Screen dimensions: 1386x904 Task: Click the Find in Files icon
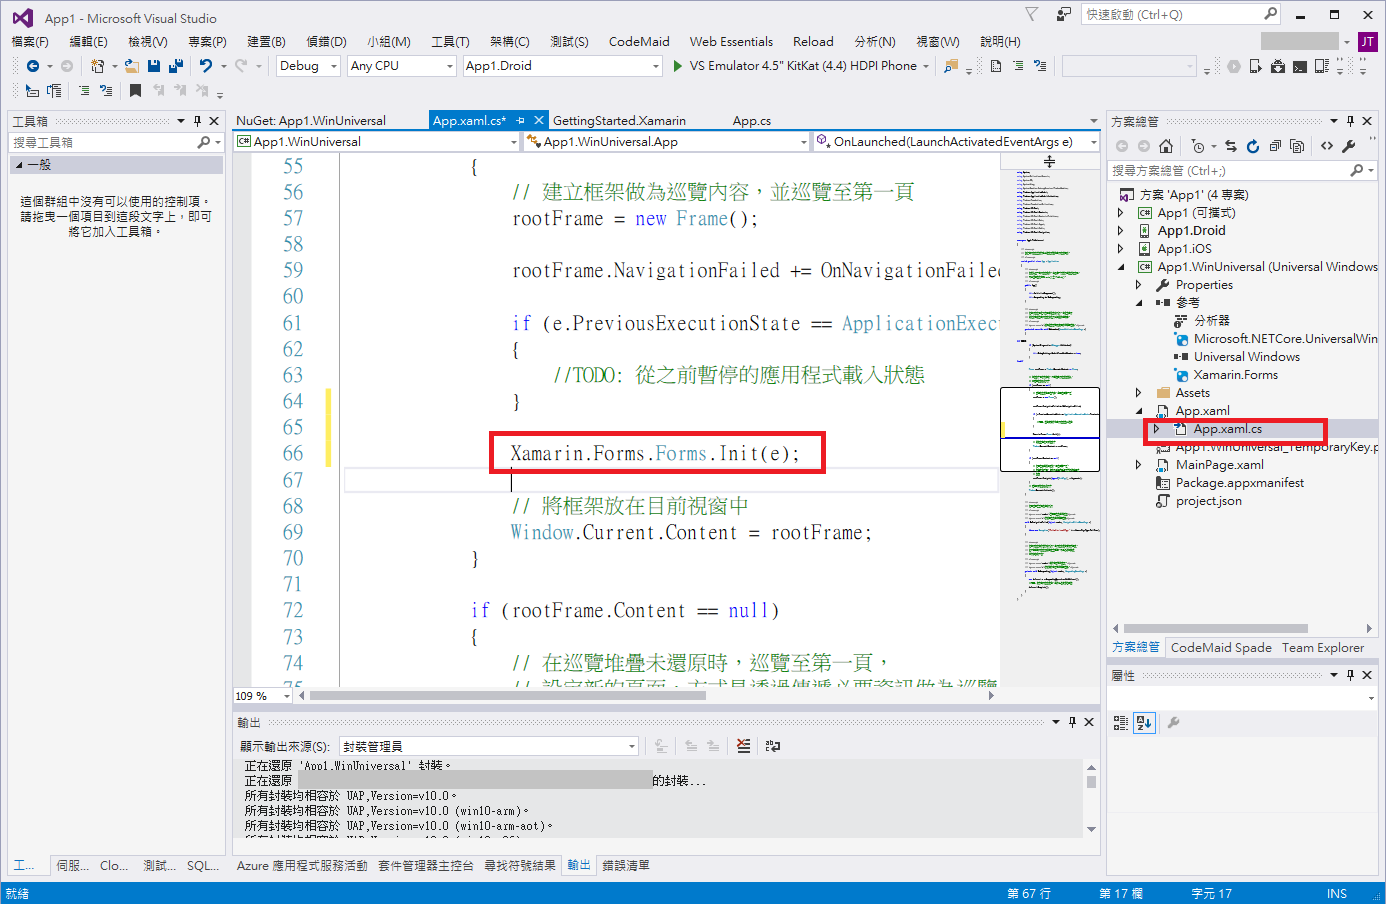951,66
